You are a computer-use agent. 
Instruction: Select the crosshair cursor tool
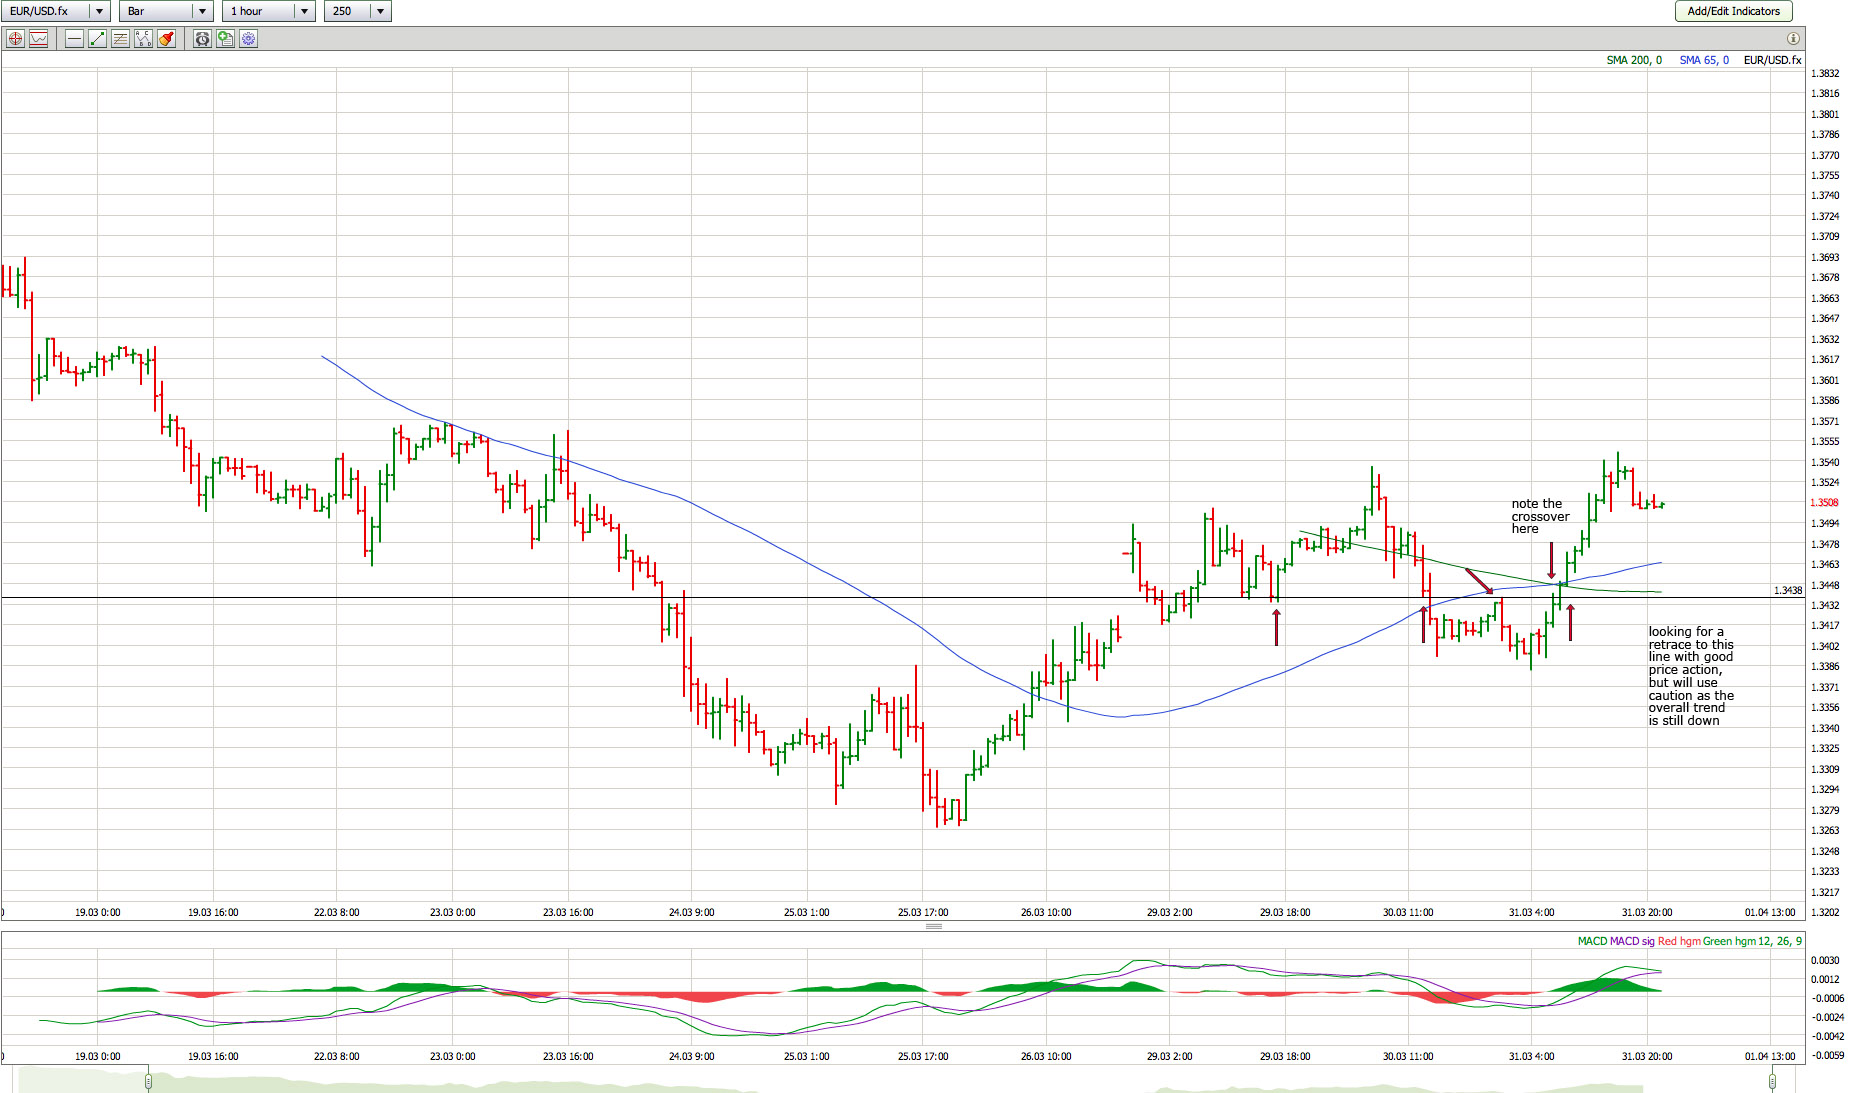coord(15,39)
